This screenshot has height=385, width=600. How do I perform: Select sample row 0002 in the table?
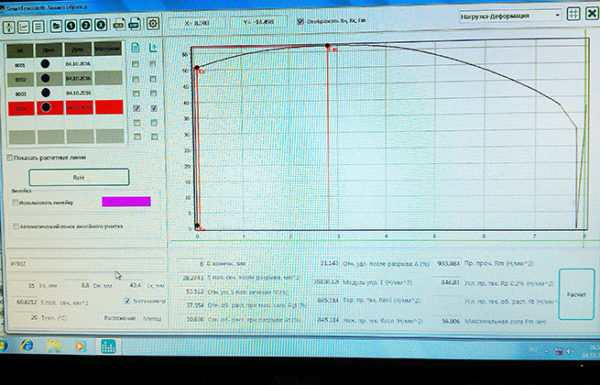tap(65, 79)
